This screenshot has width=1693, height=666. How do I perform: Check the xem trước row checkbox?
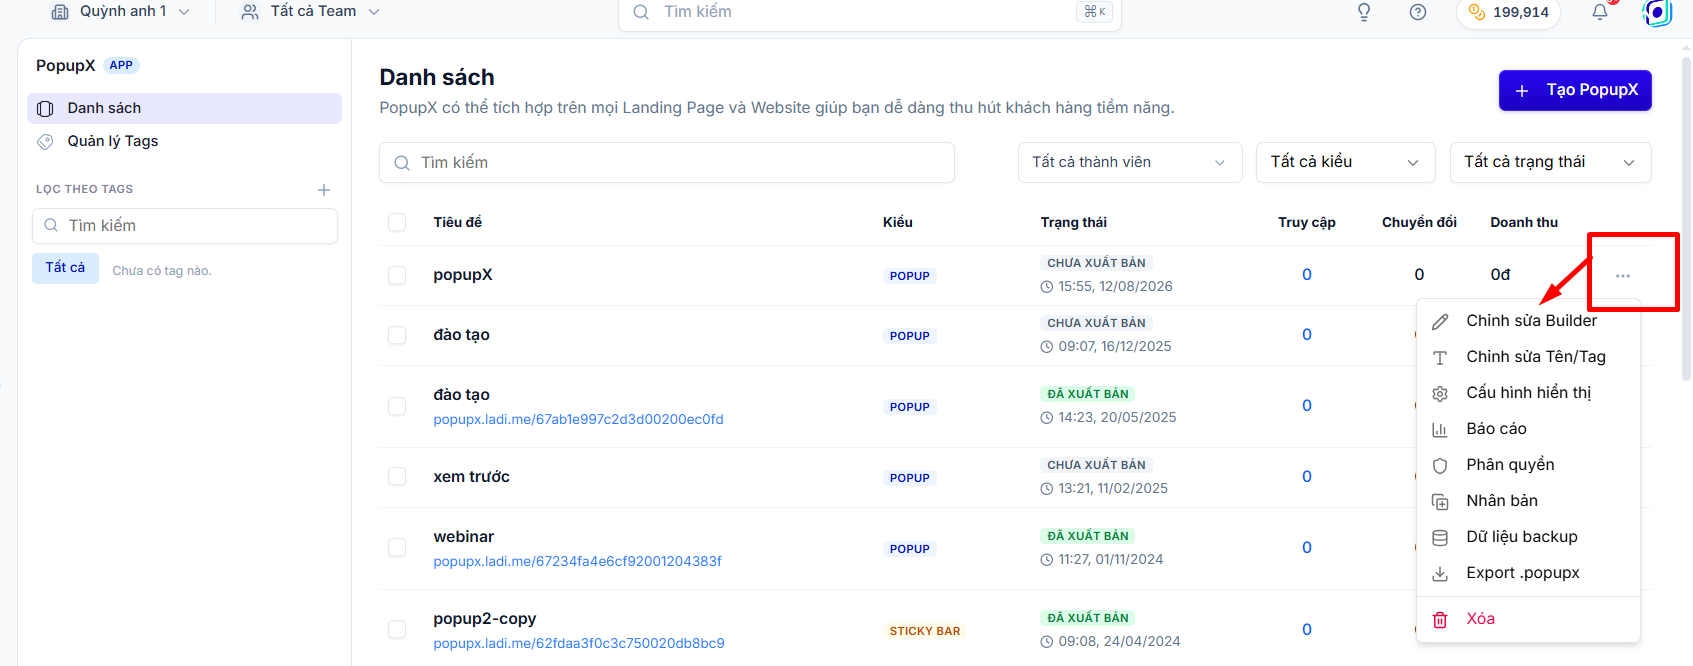(397, 477)
